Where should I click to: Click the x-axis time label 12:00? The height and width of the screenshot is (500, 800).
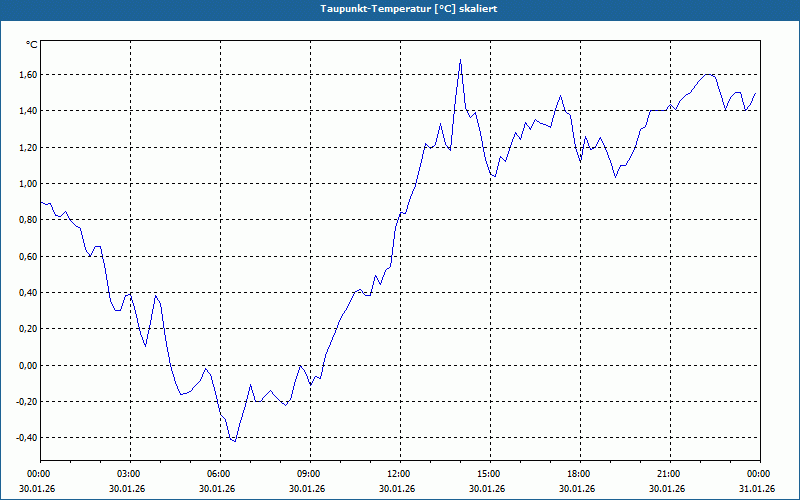coord(398,474)
